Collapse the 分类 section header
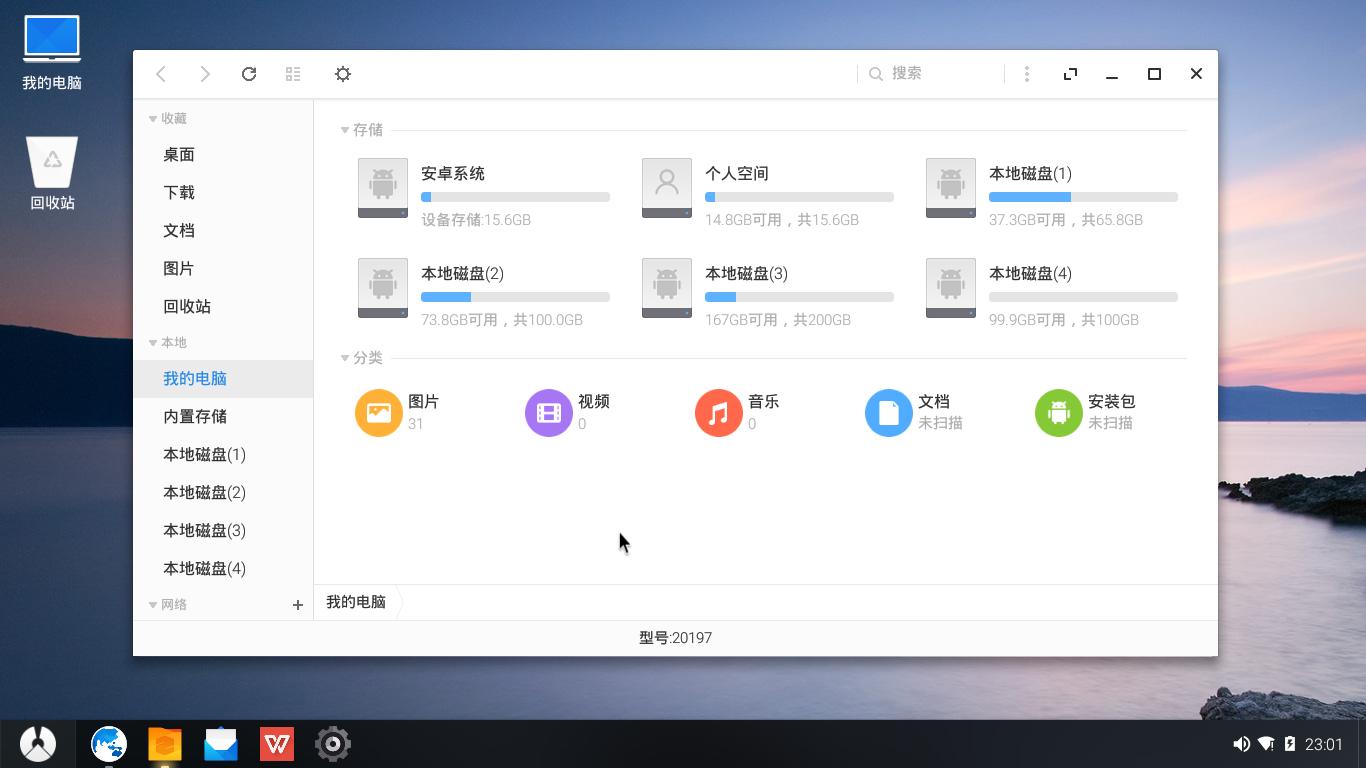 [x=344, y=357]
